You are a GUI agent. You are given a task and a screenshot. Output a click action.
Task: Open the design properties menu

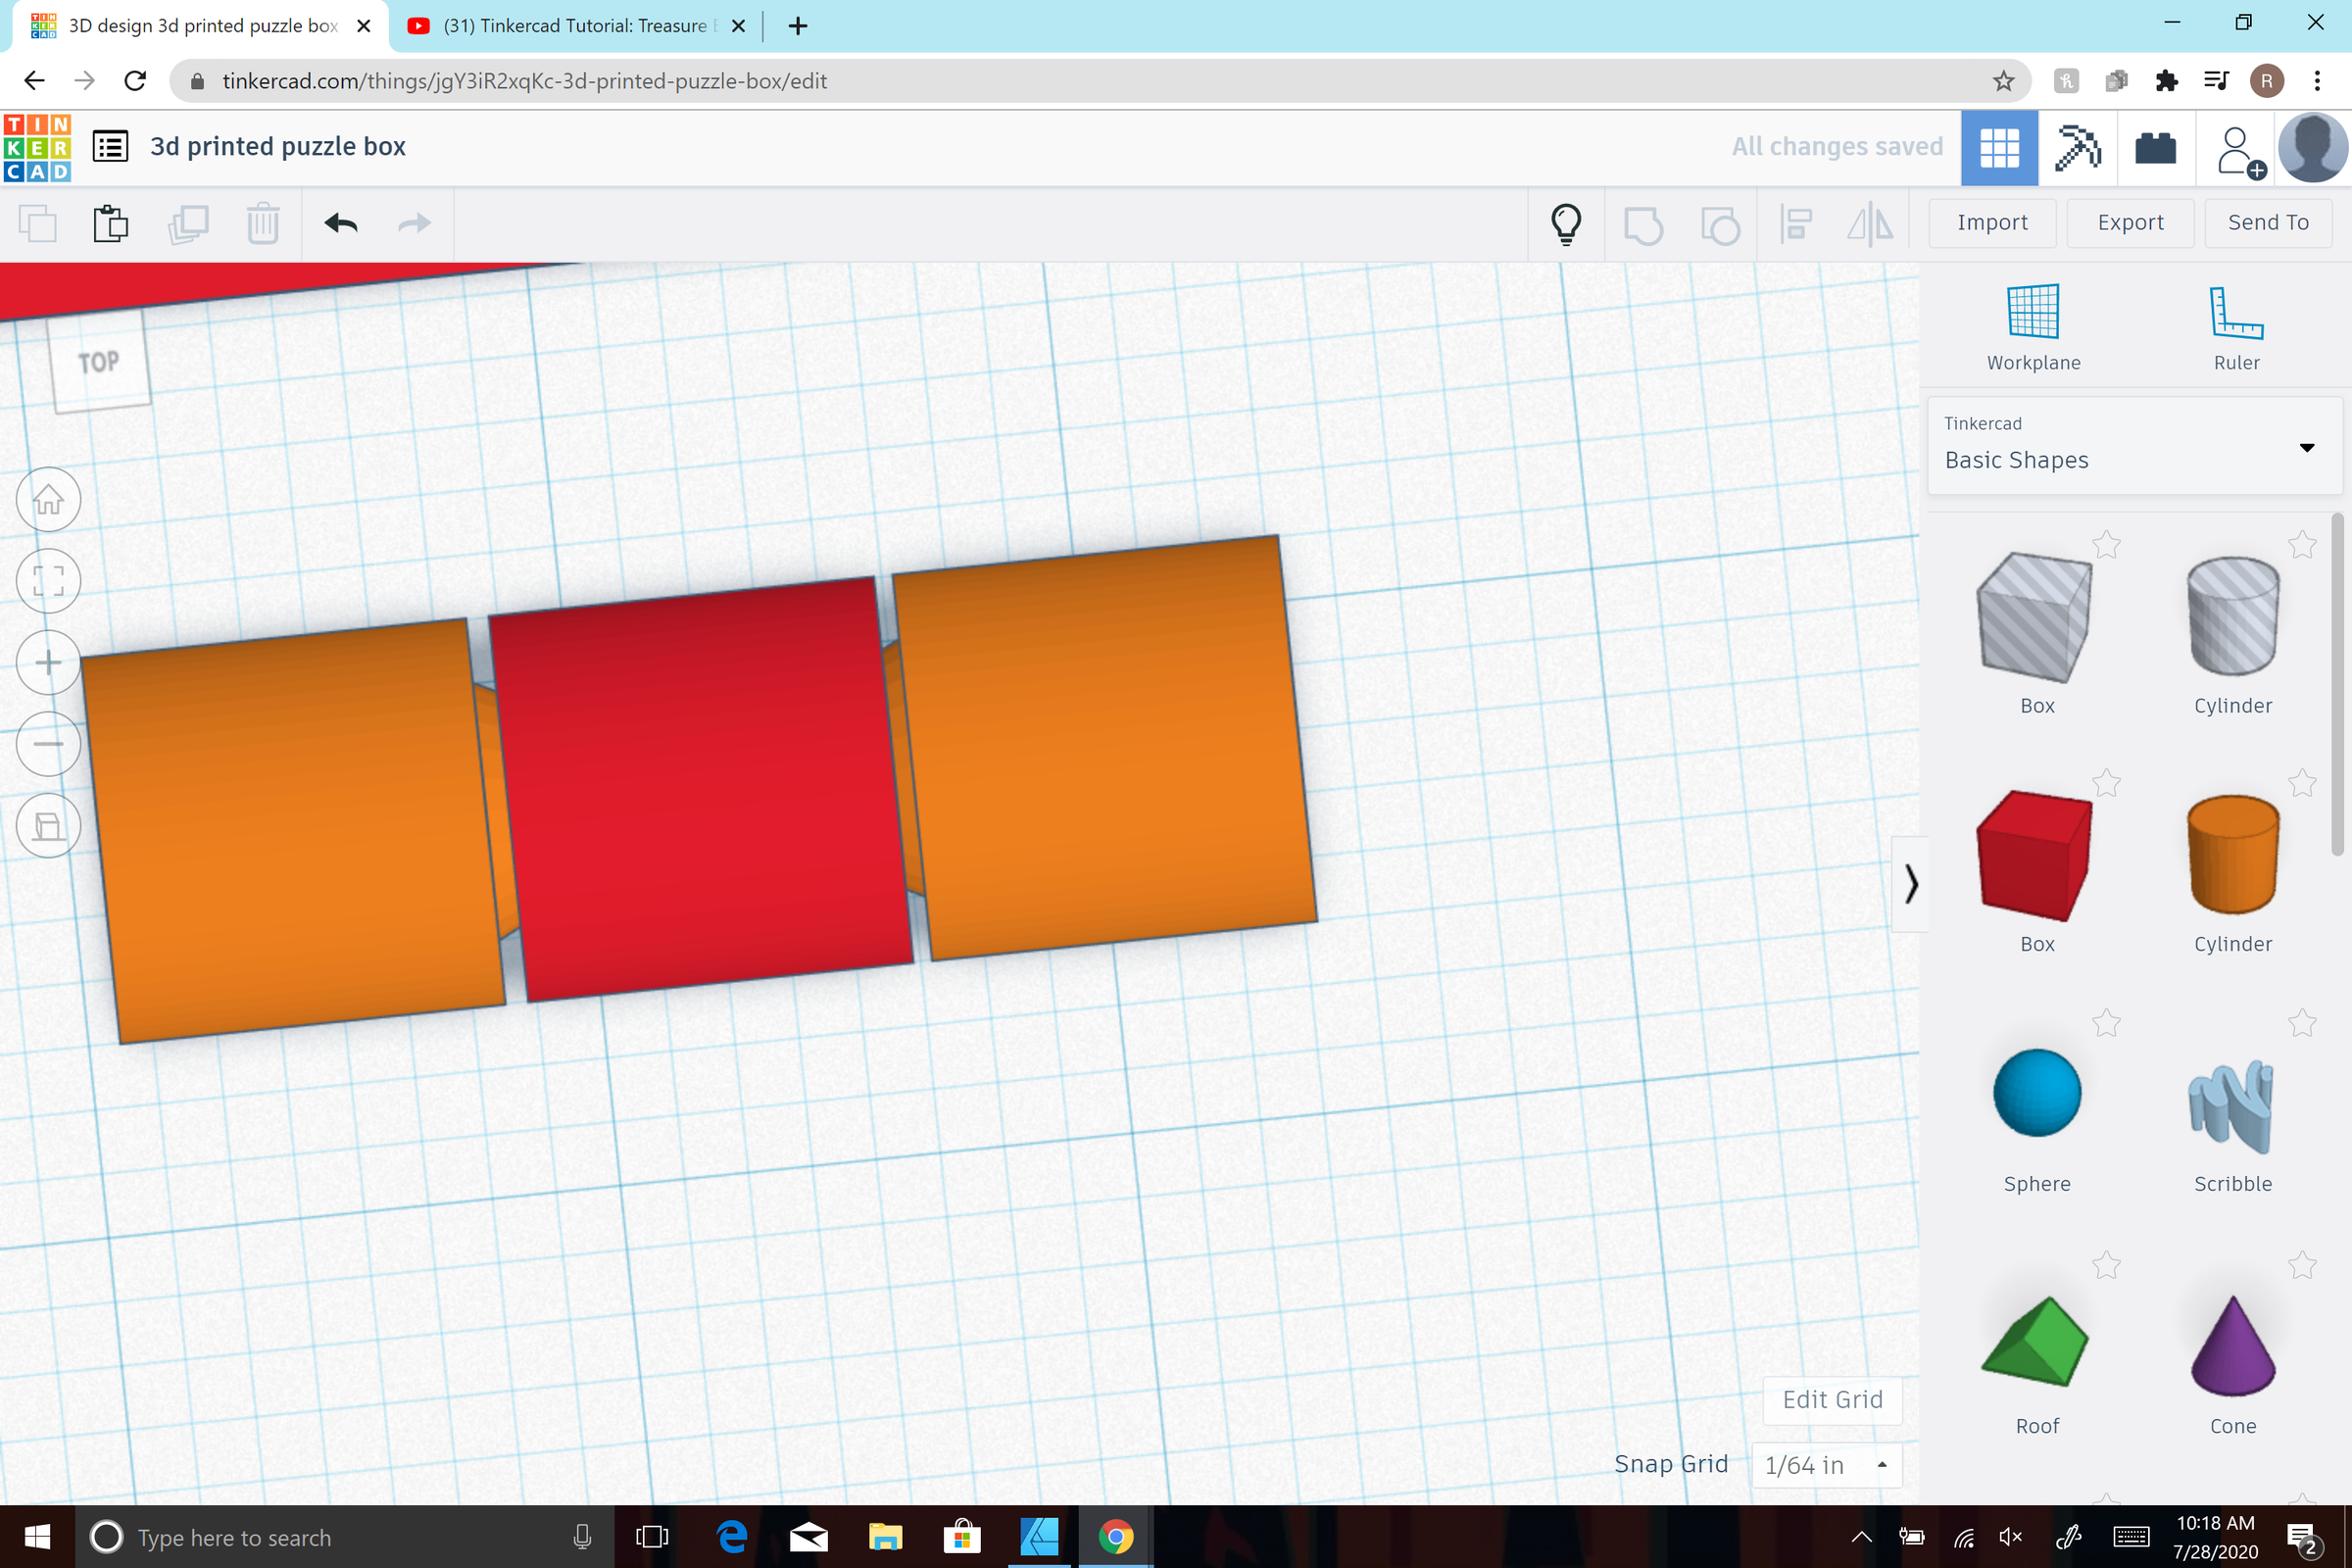click(x=110, y=146)
